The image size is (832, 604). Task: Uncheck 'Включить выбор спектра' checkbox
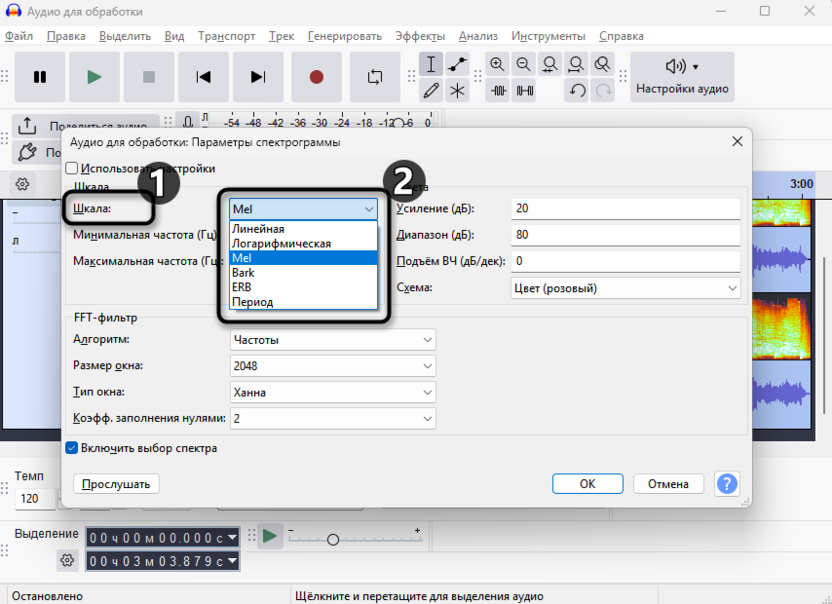[x=72, y=448]
